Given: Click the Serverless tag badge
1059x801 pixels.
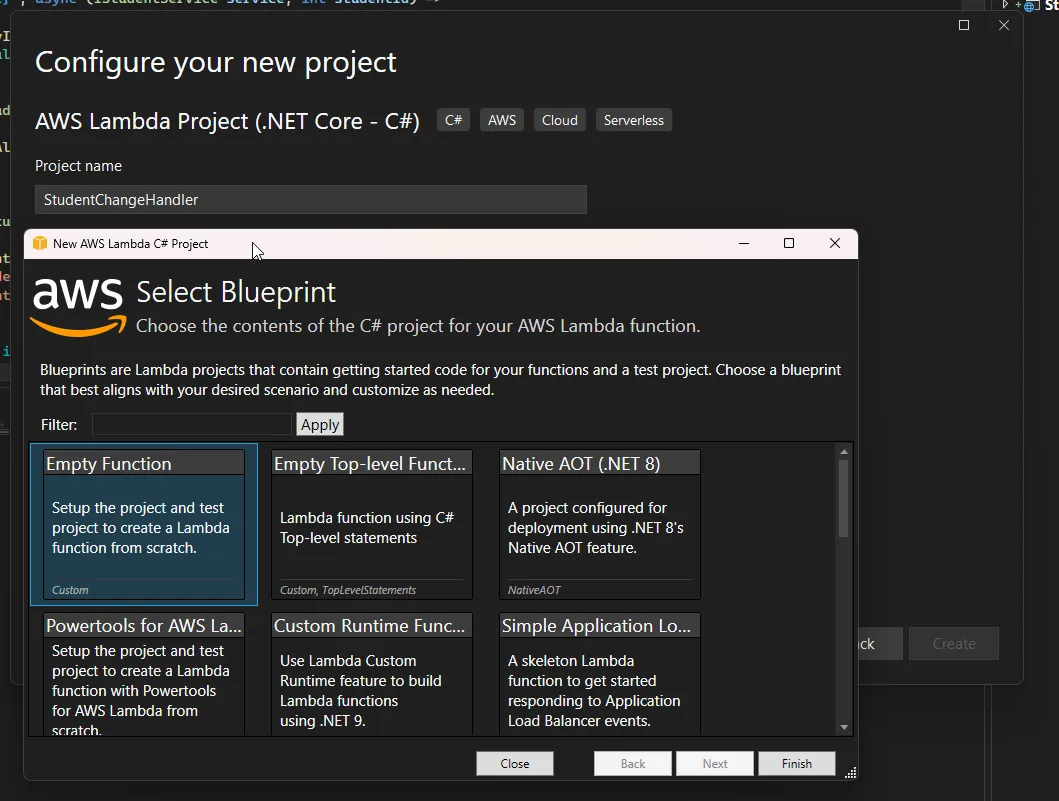Looking at the screenshot, I should tap(633, 119).
